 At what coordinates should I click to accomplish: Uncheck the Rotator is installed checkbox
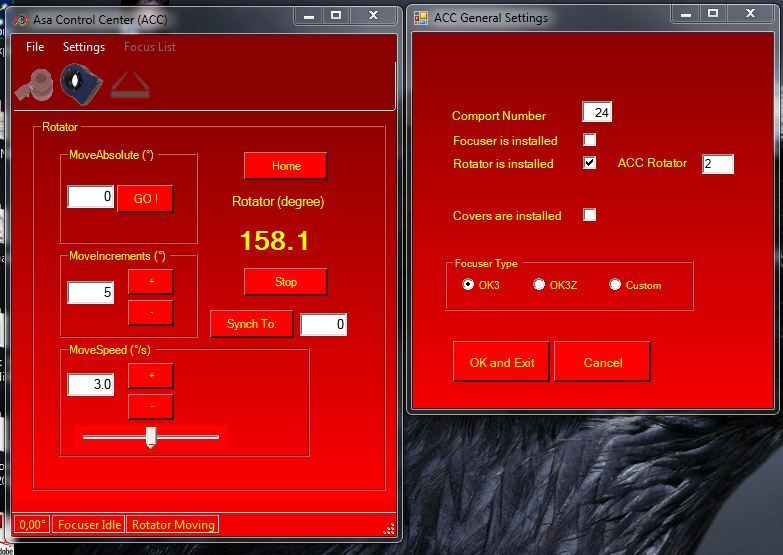pyautogui.click(x=590, y=163)
